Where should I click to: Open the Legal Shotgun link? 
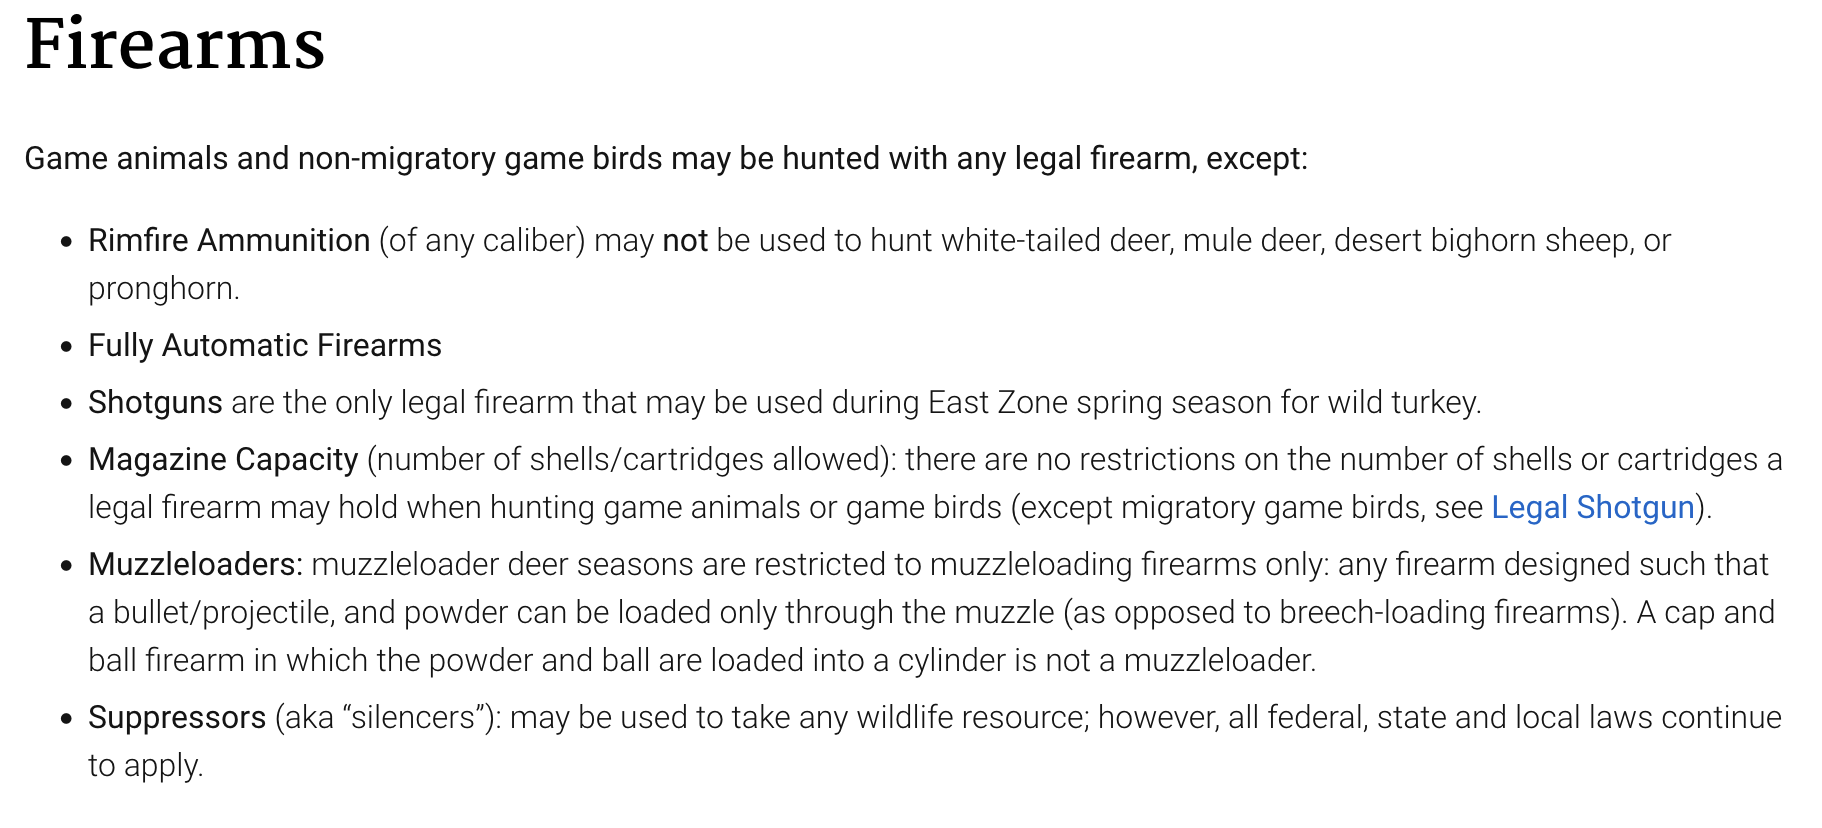click(1593, 507)
